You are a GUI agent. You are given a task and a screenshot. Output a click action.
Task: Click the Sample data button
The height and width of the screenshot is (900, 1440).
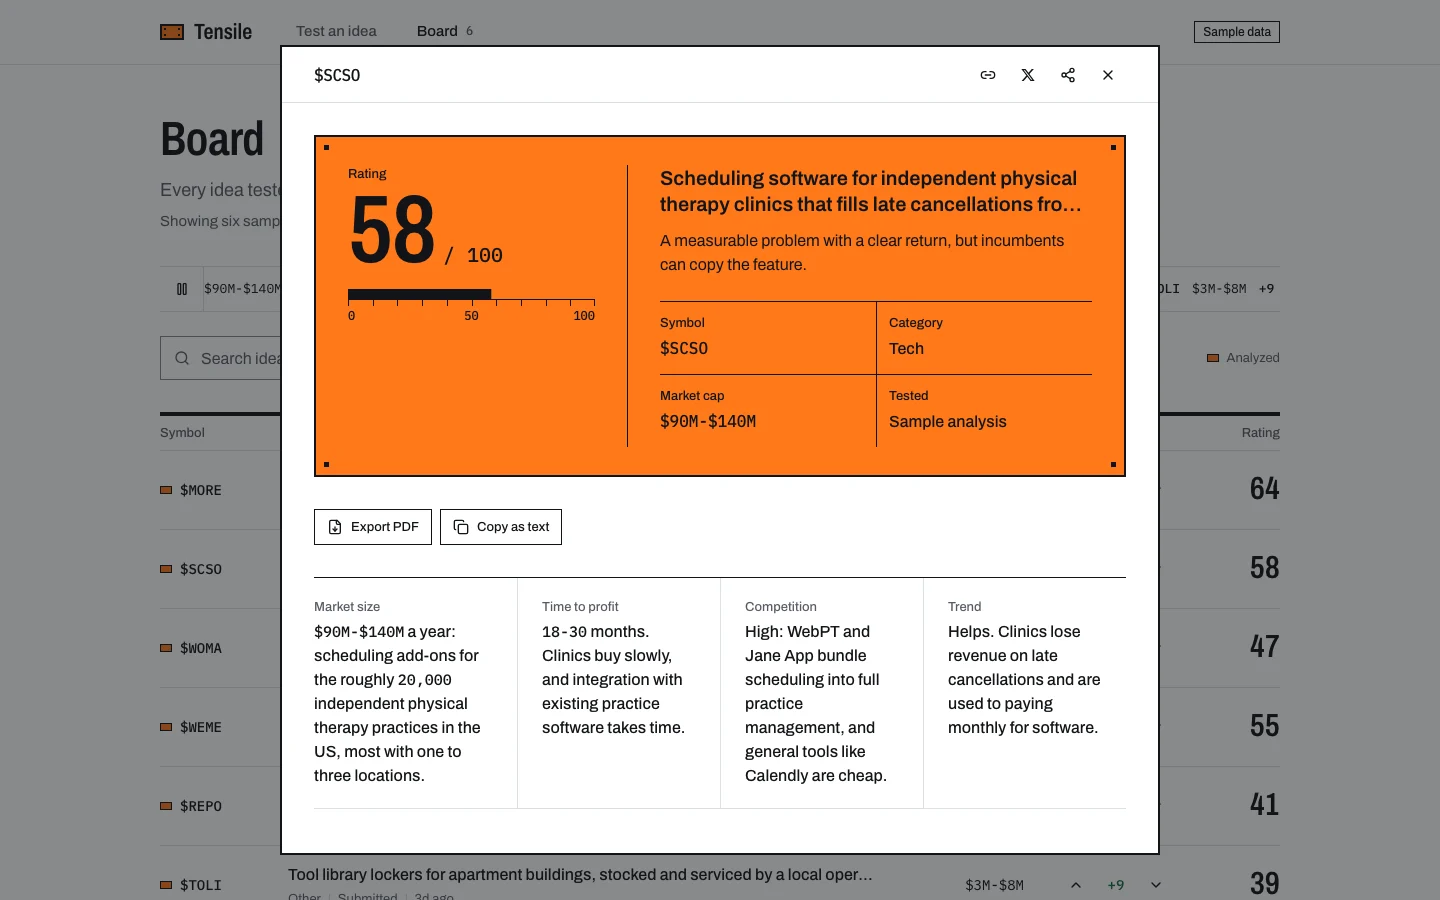(x=1237, y=32)
